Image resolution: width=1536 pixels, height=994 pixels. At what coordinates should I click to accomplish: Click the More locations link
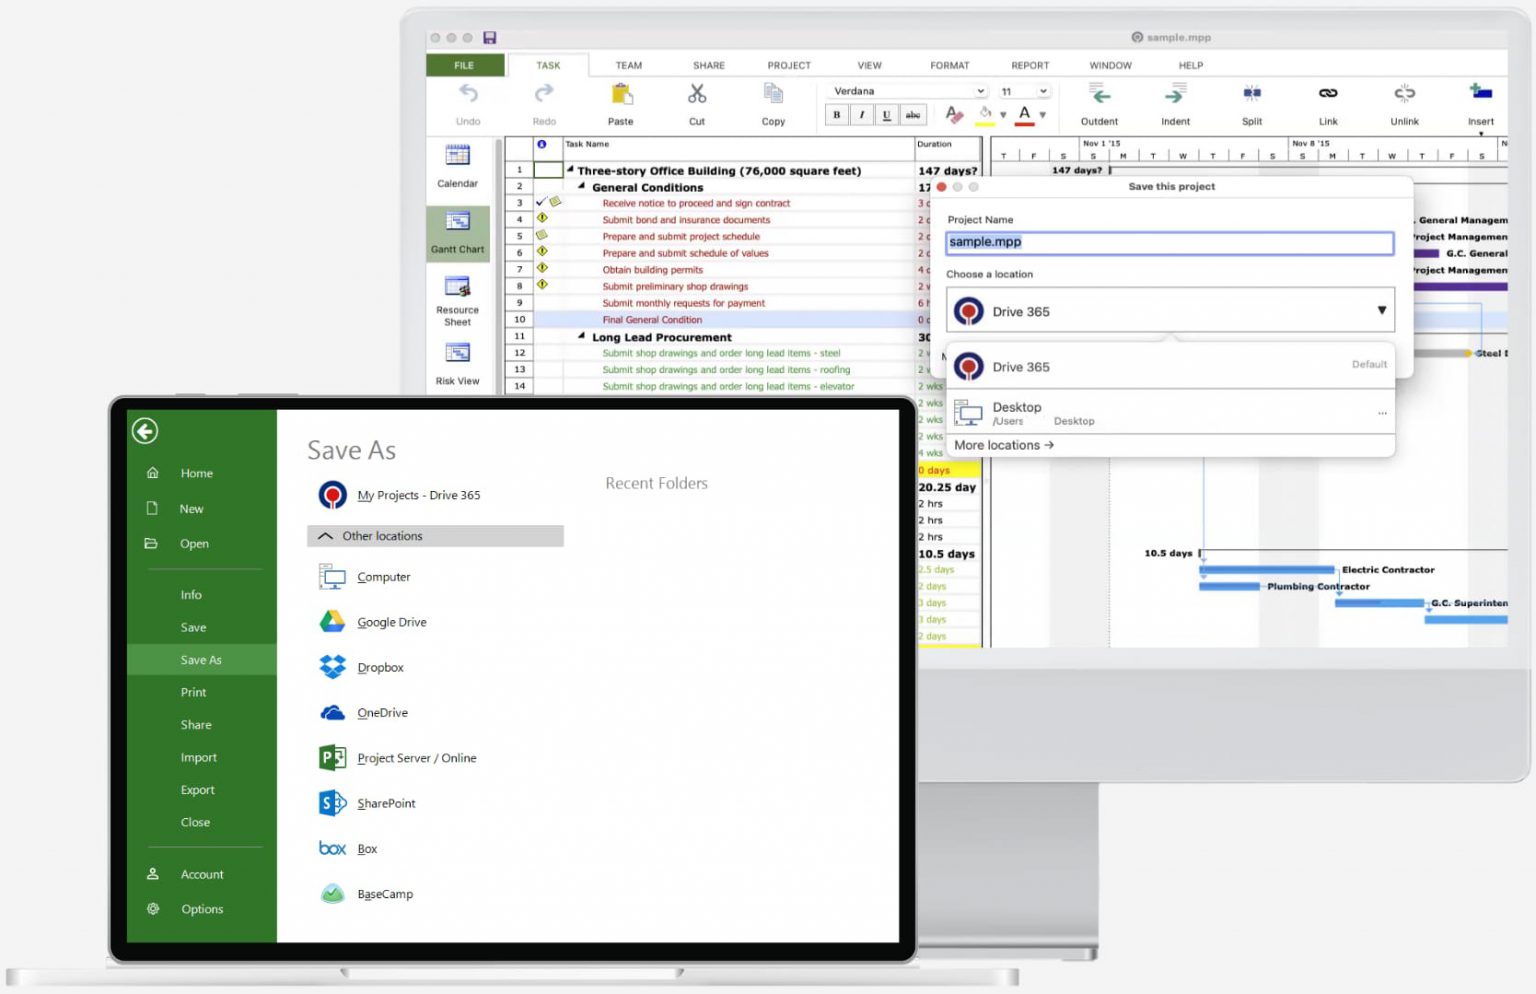[x=1003, y=445]
